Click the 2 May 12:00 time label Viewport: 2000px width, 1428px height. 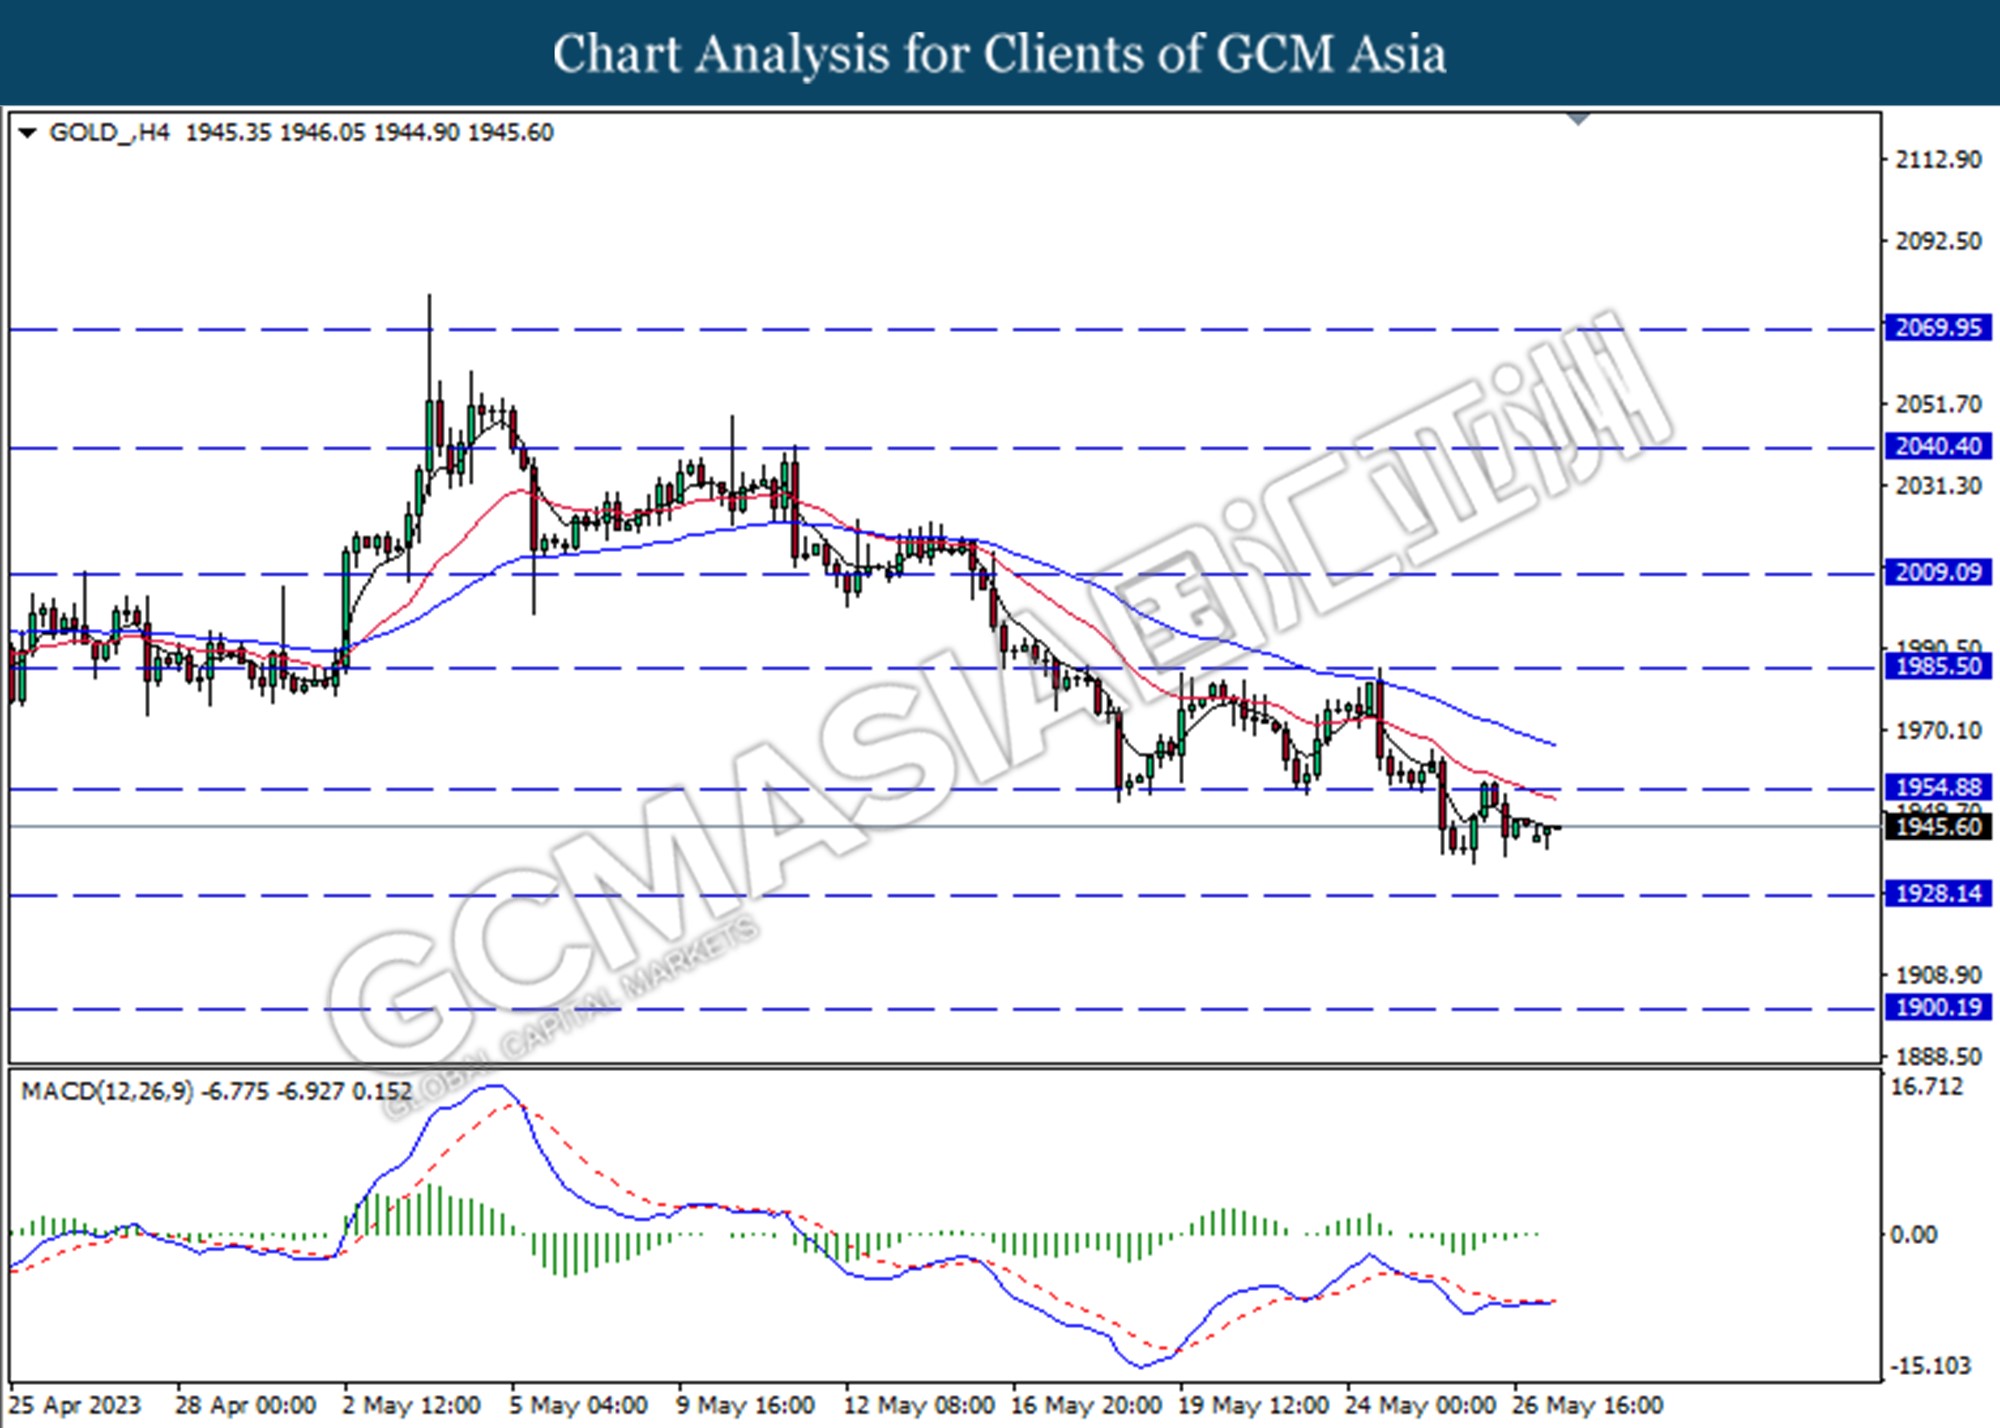pos(411,1406)
